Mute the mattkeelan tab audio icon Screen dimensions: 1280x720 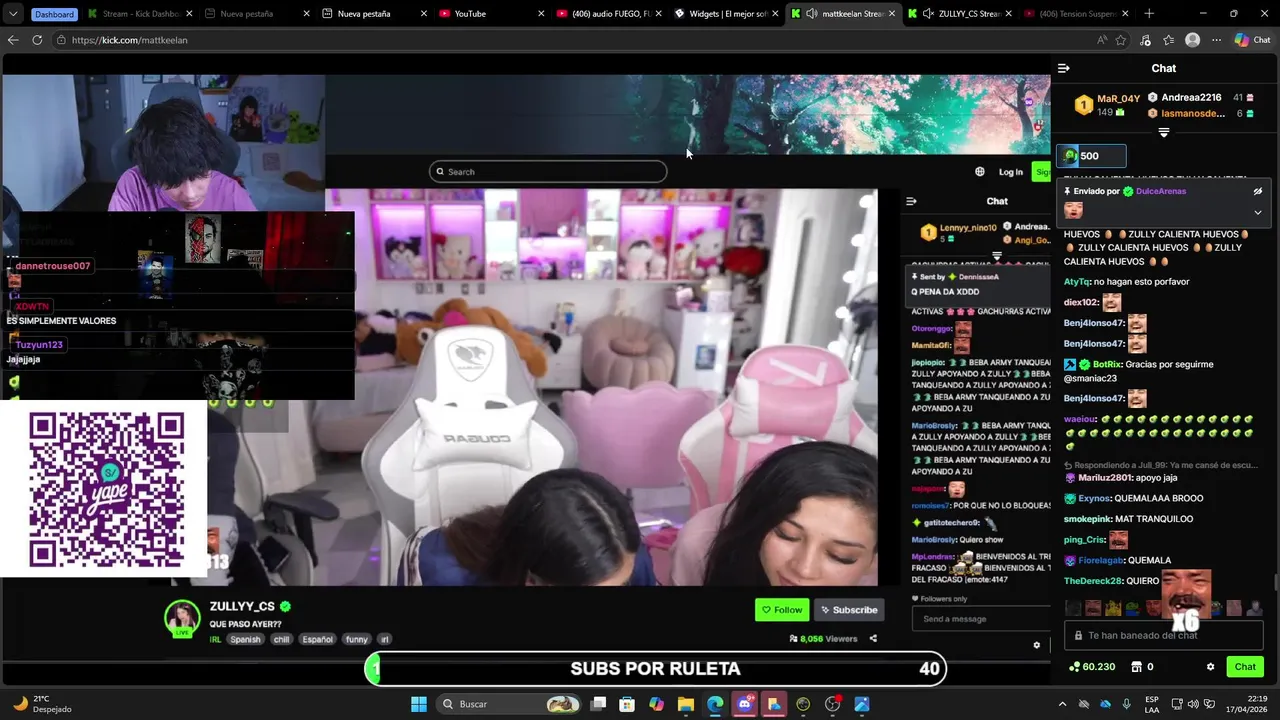click(811, 14)
